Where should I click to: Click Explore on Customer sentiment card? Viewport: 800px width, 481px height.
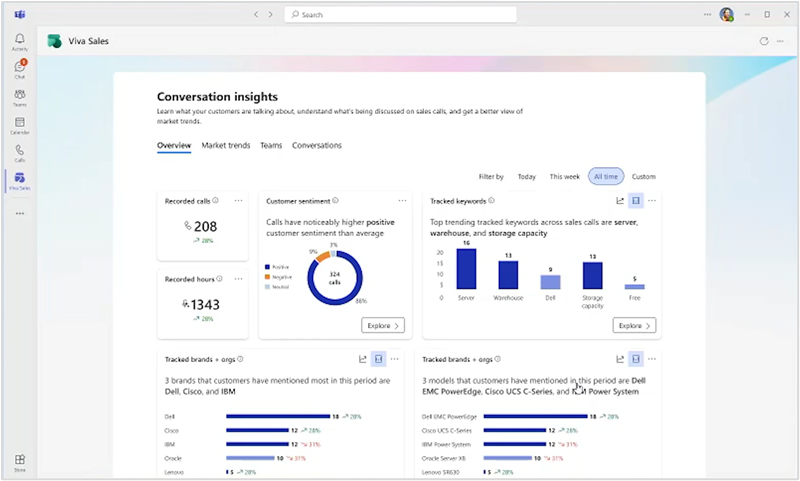click(383, 325)
